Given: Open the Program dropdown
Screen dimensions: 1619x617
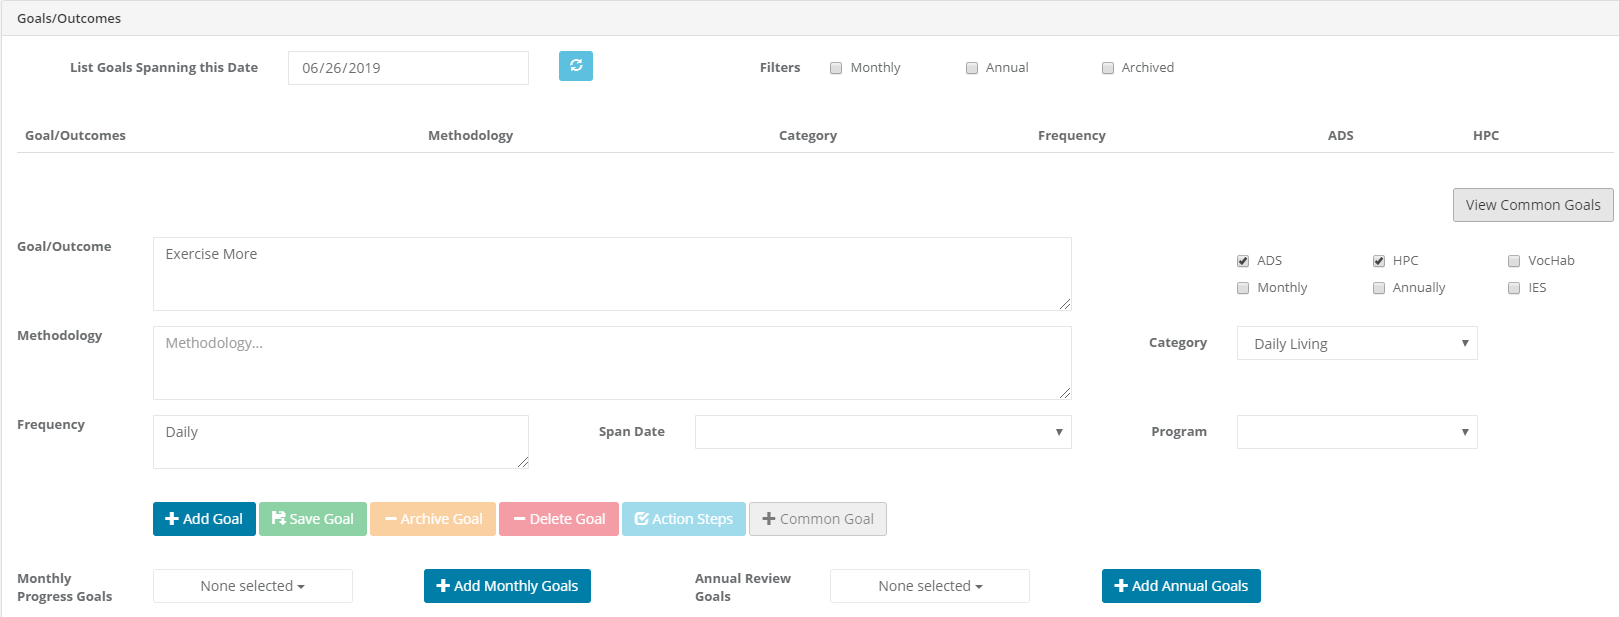Looking at the screenshot, I should (1356, 432).
